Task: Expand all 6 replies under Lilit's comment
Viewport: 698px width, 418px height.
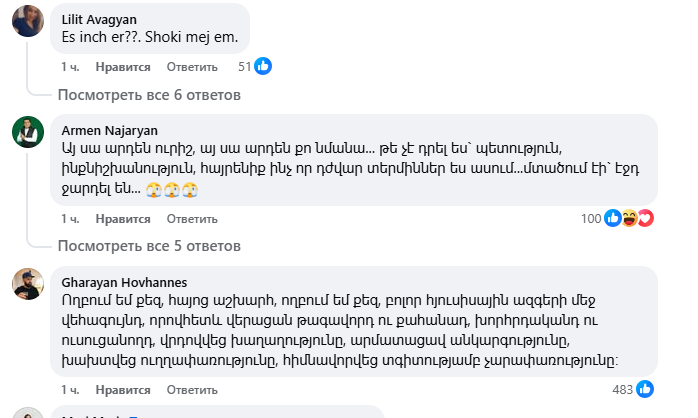Action: coord(149,95)
